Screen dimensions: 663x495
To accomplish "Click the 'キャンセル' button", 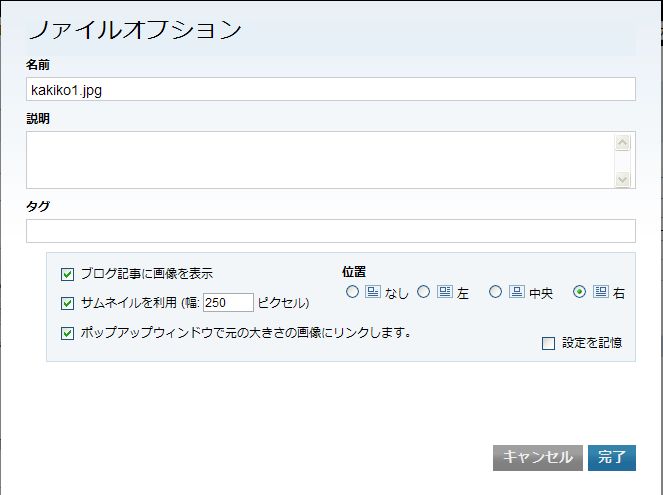I will [537, 457].
